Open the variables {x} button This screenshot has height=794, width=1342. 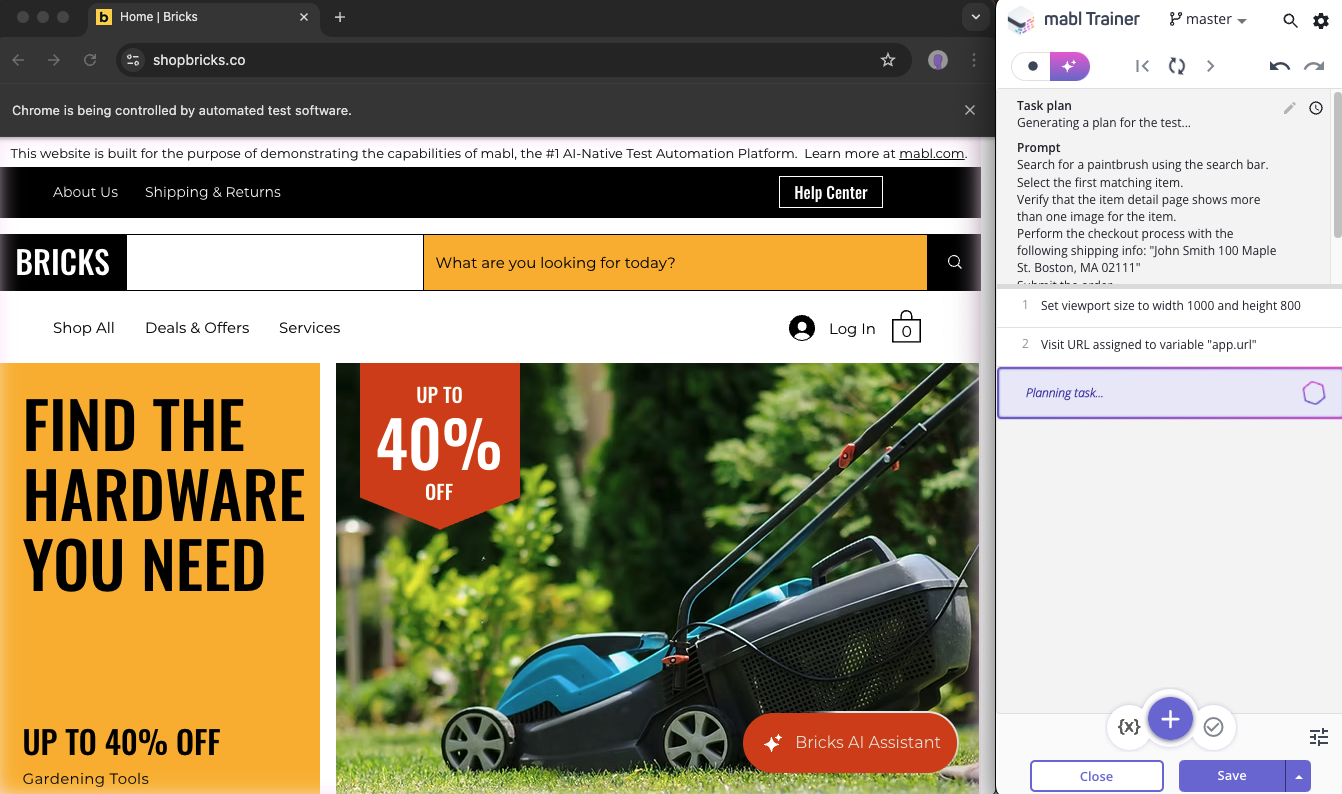point(1129,727)
